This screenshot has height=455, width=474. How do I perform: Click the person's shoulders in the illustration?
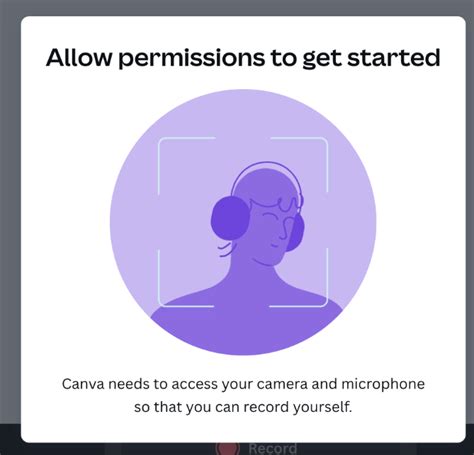[247, 320]
